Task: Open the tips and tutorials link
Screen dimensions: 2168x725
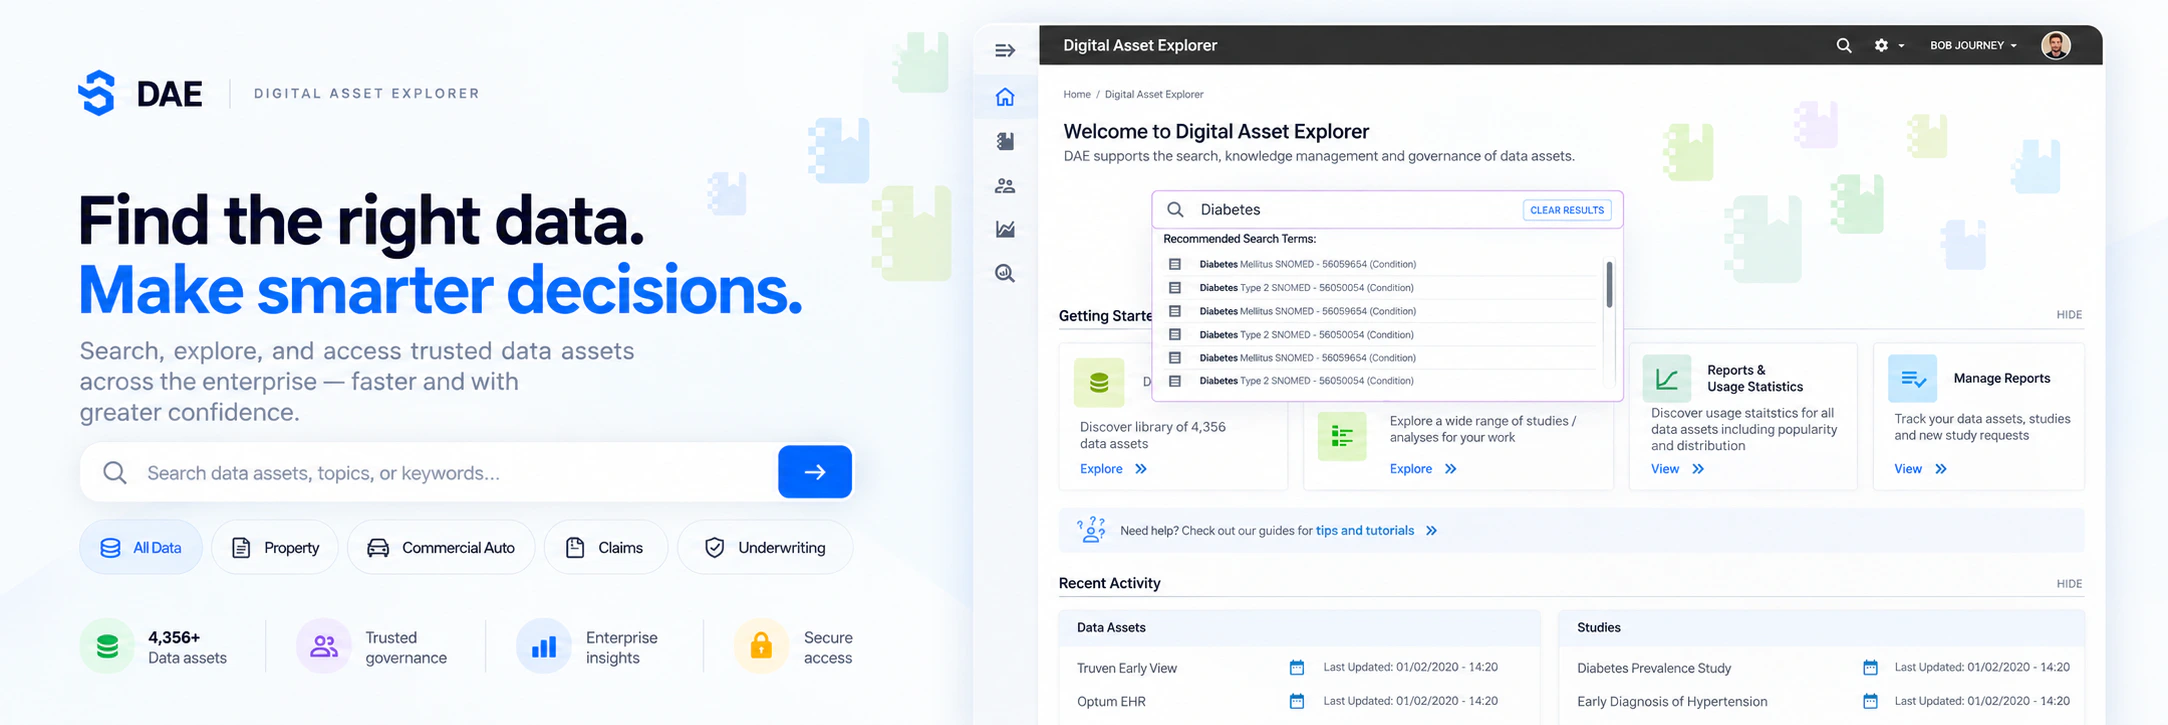Action: pos(1364,531)
